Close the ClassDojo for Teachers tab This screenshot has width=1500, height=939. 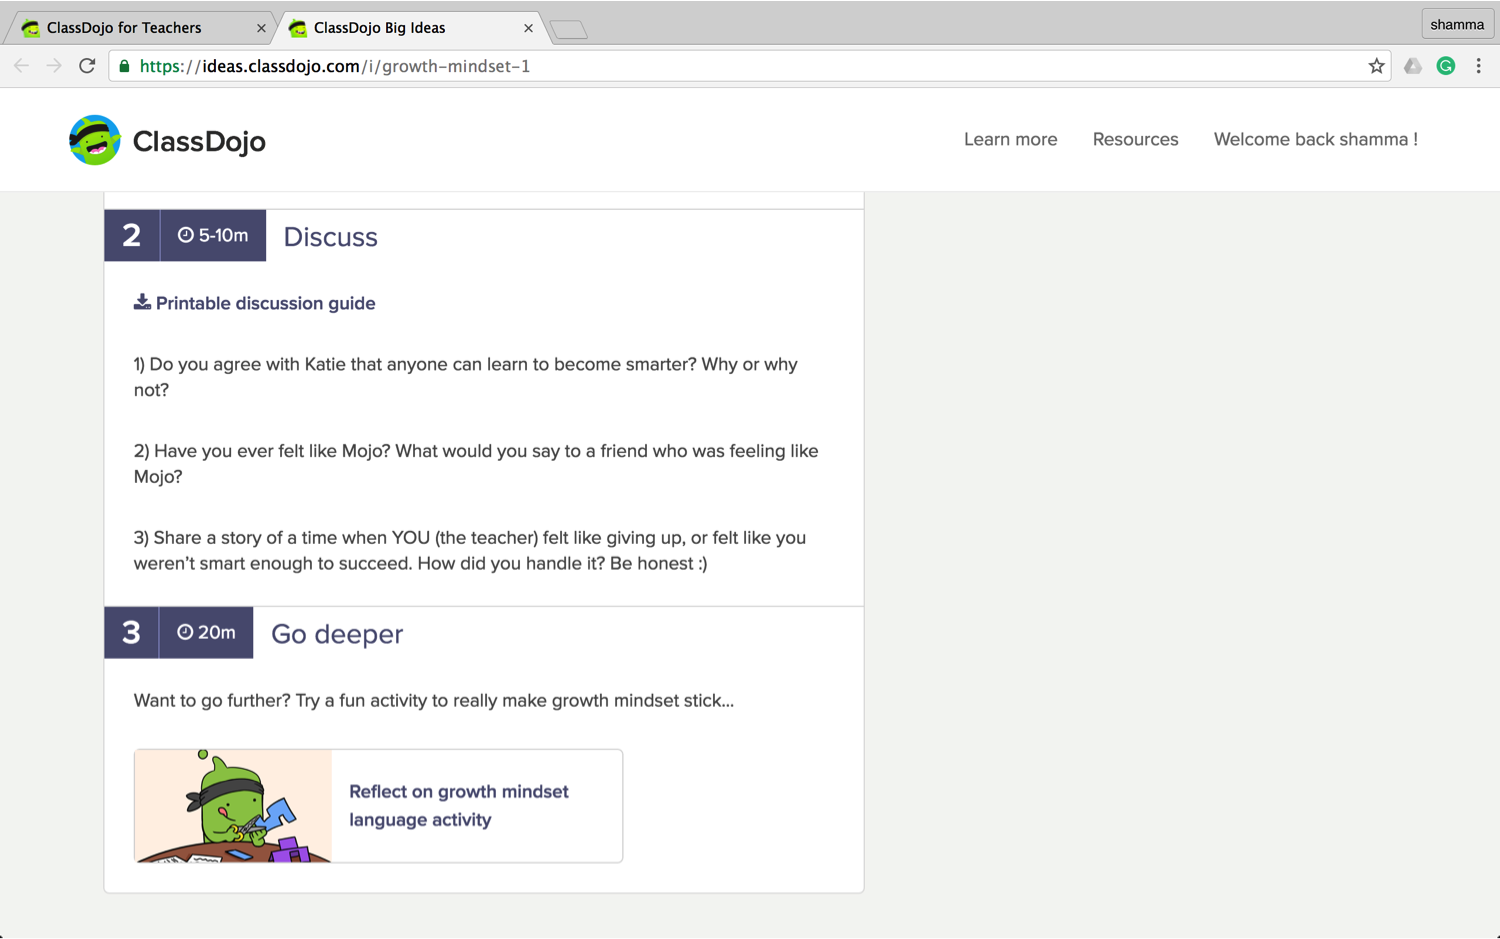point(261,28)
